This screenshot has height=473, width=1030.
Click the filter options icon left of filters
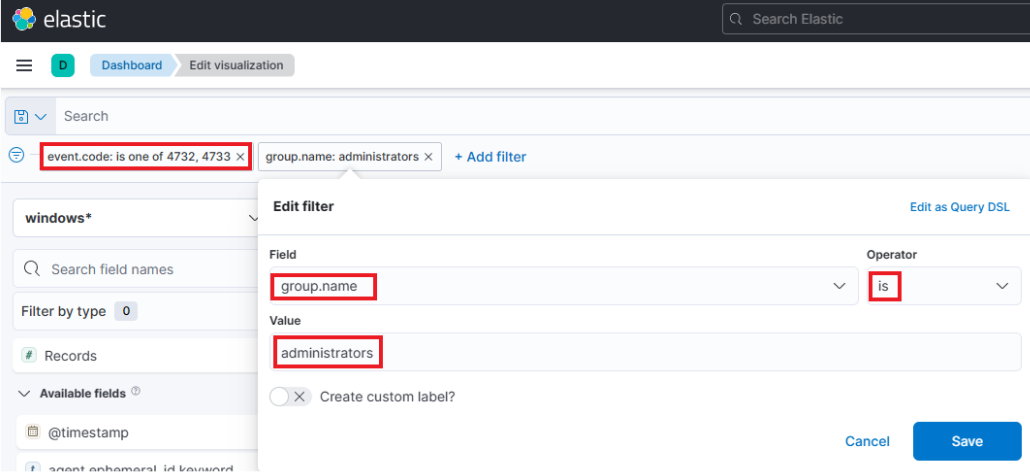tap(17, 156)
